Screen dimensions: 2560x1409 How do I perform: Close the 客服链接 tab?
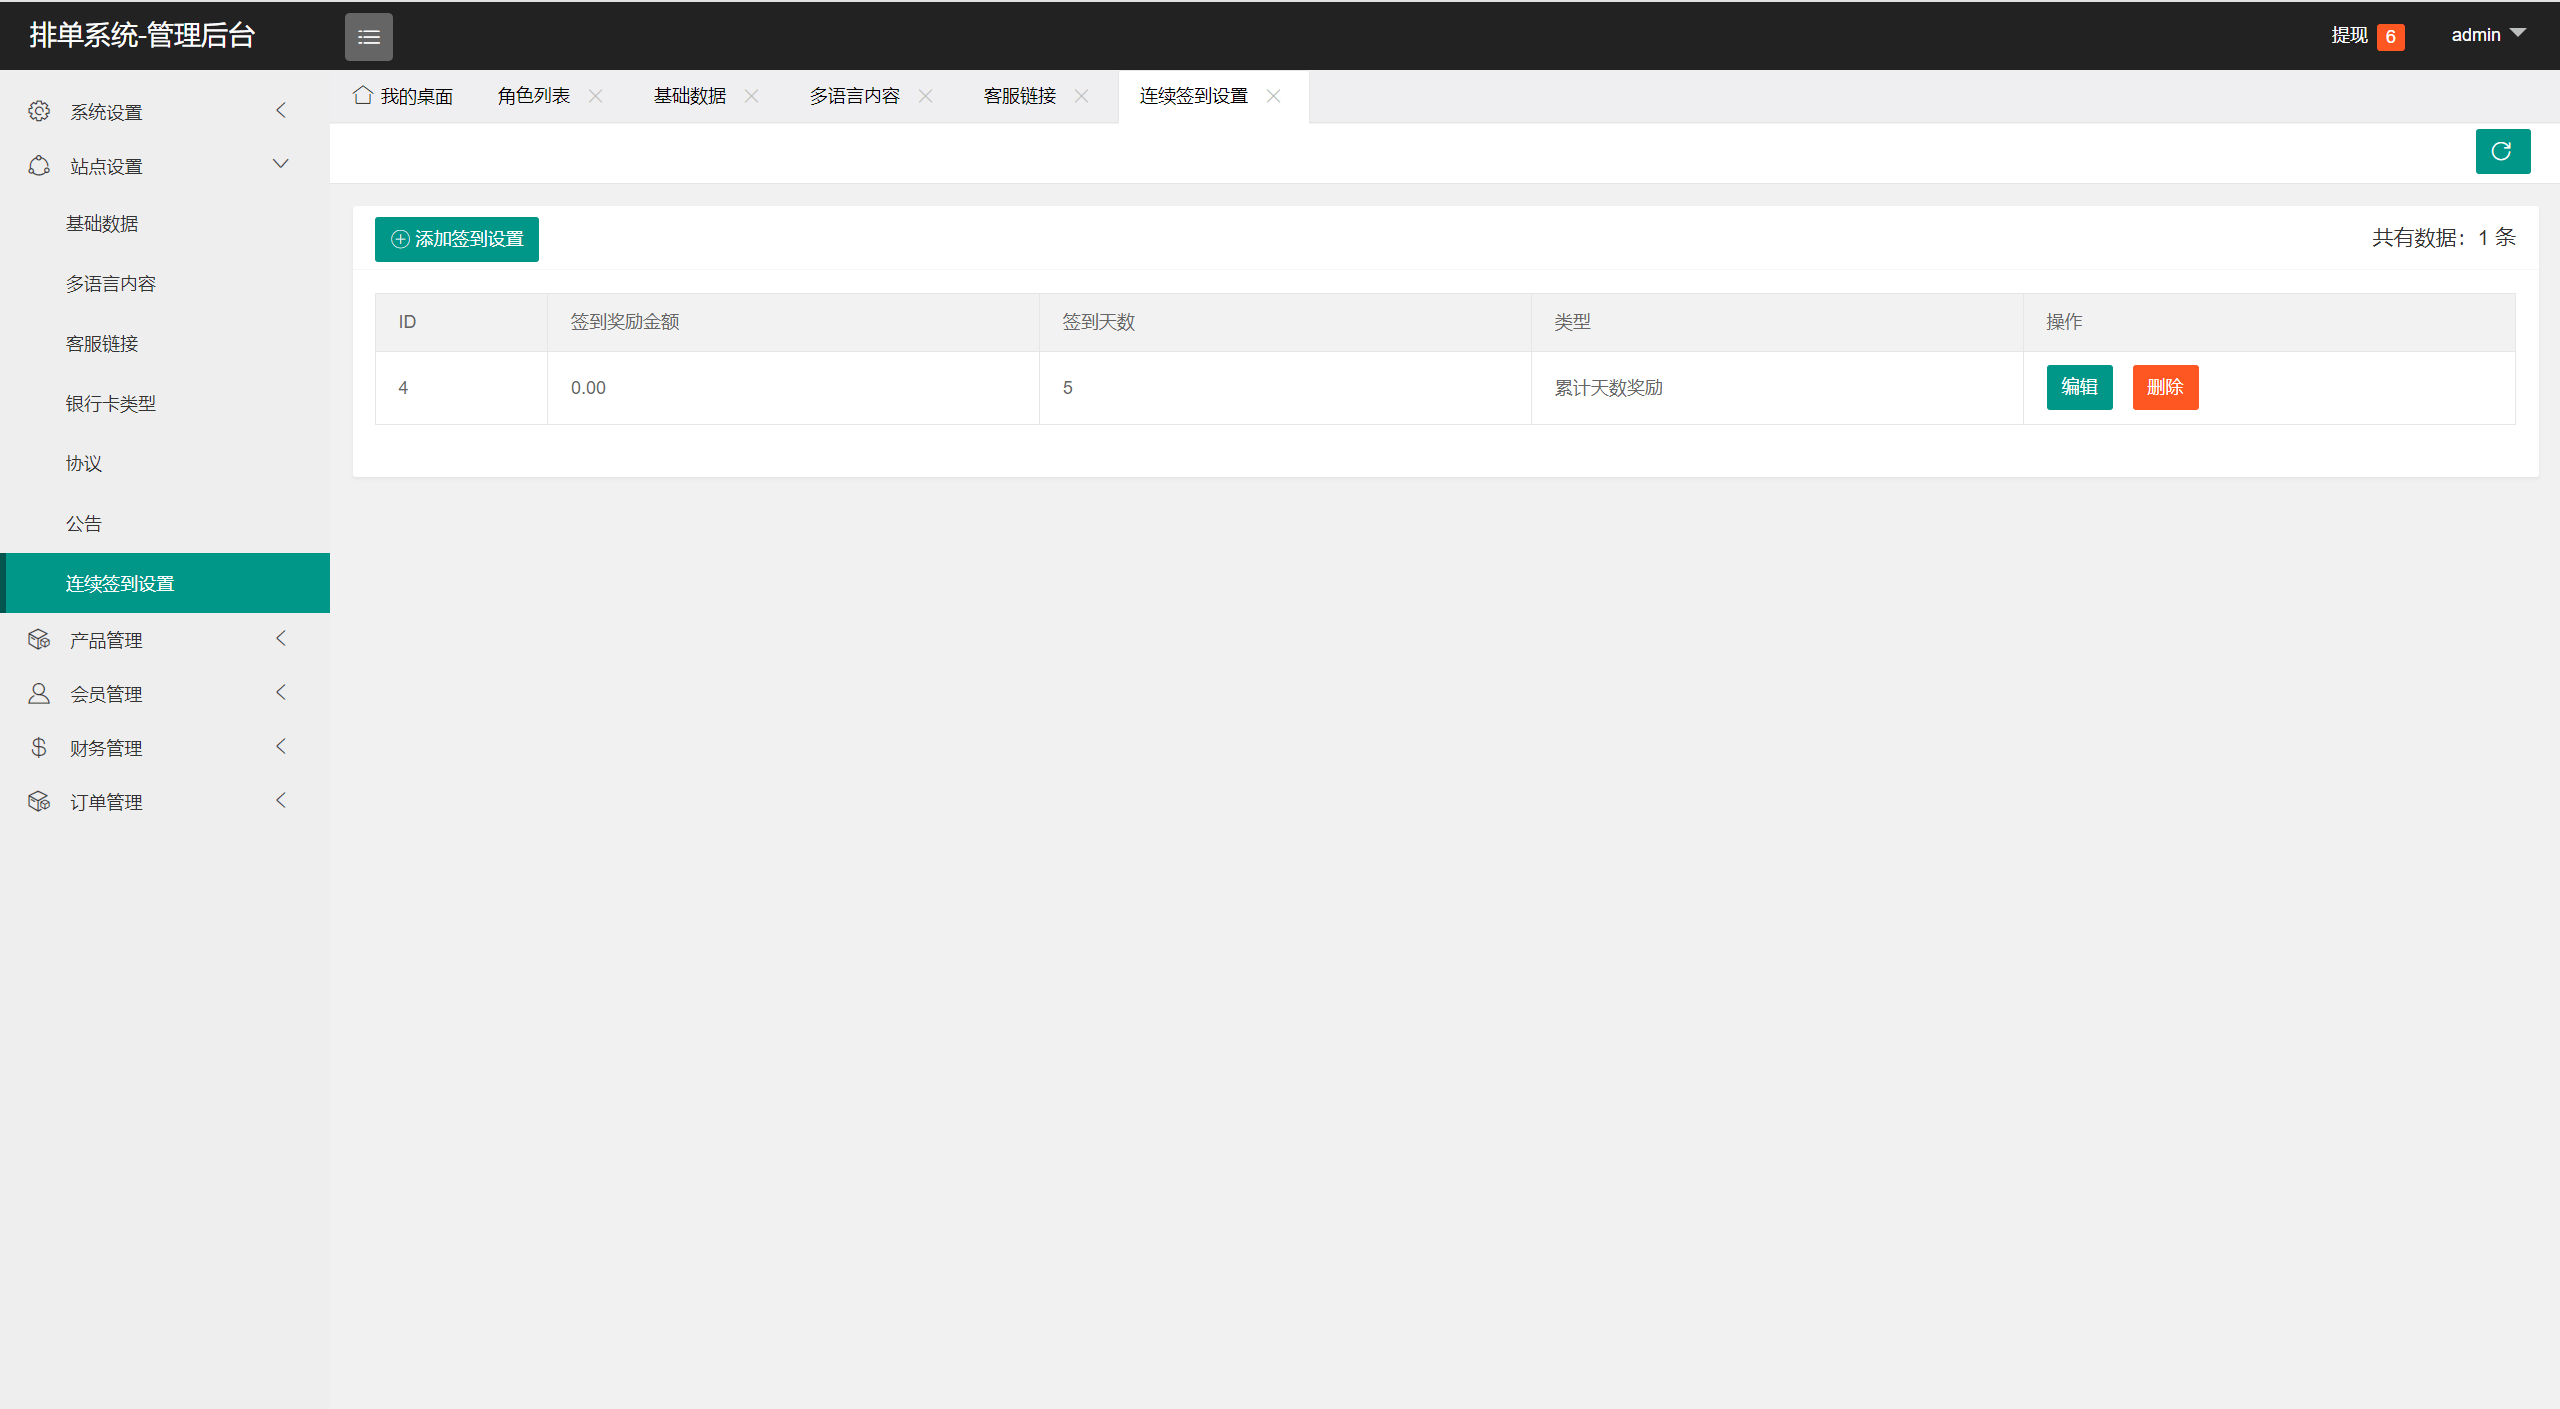(1082, 96)
